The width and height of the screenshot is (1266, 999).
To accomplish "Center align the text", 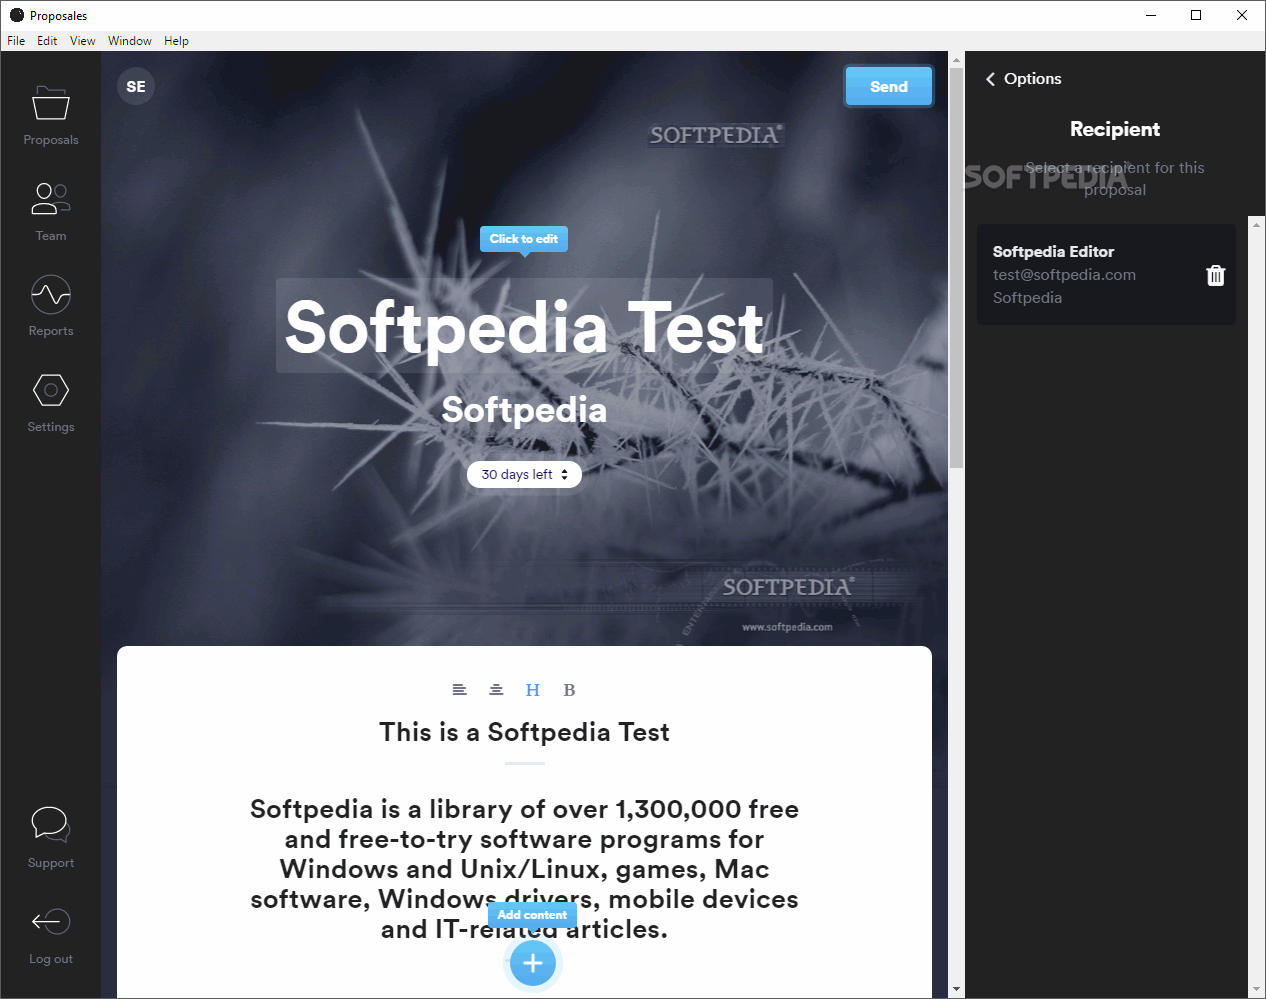I will click(x=496, y=690).
